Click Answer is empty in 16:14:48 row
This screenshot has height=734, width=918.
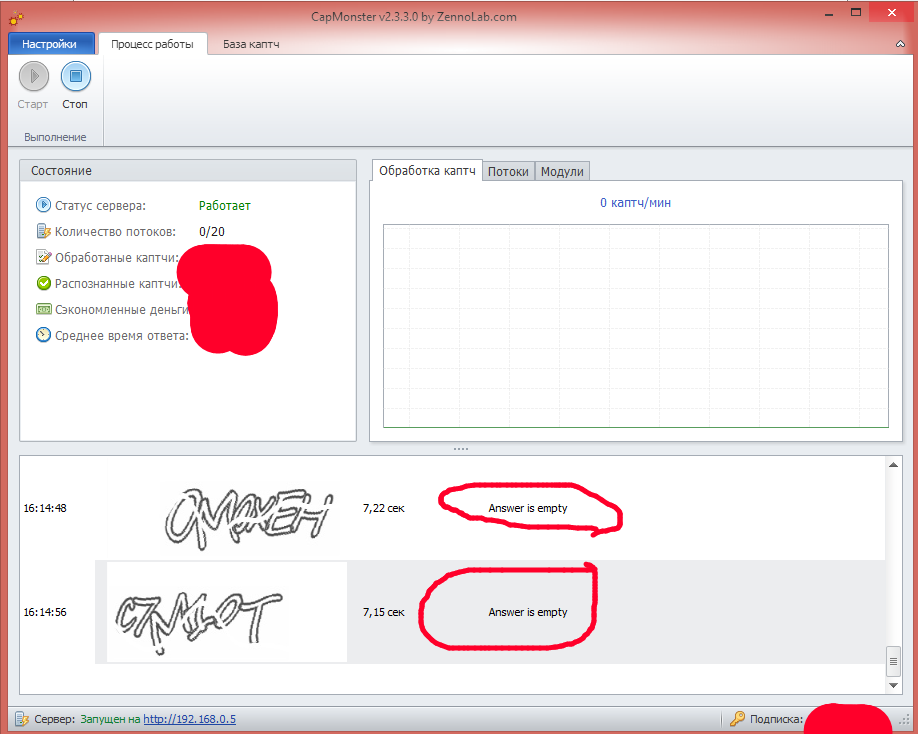527,508
